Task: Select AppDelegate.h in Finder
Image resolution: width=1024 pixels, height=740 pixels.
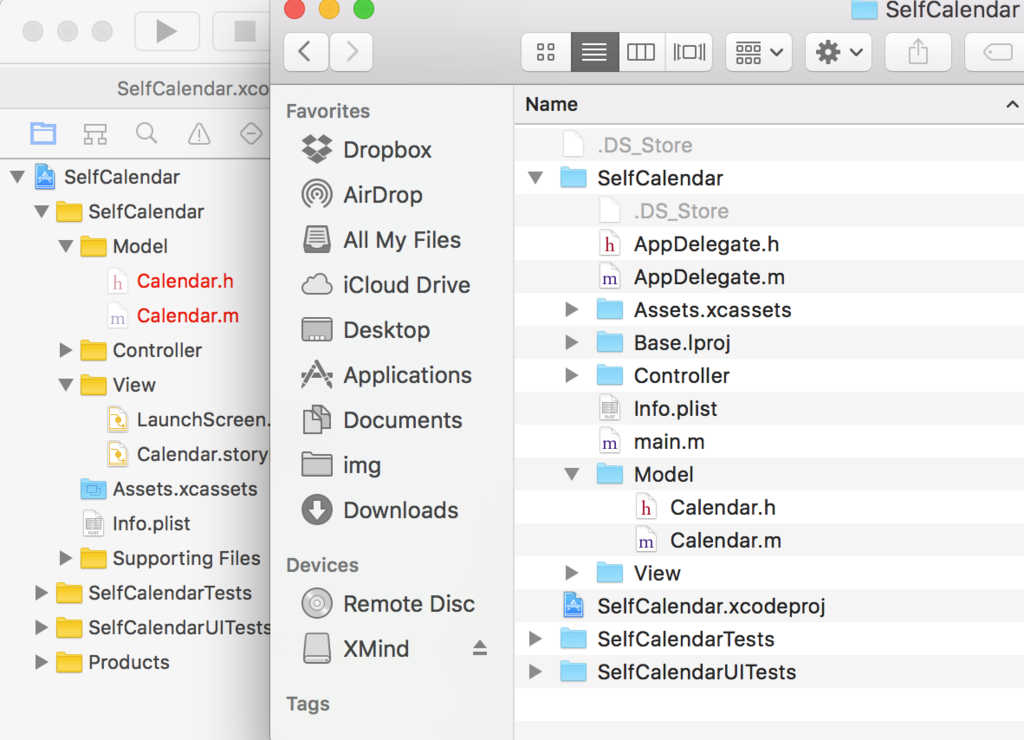Action: click(x=769, y=244)
